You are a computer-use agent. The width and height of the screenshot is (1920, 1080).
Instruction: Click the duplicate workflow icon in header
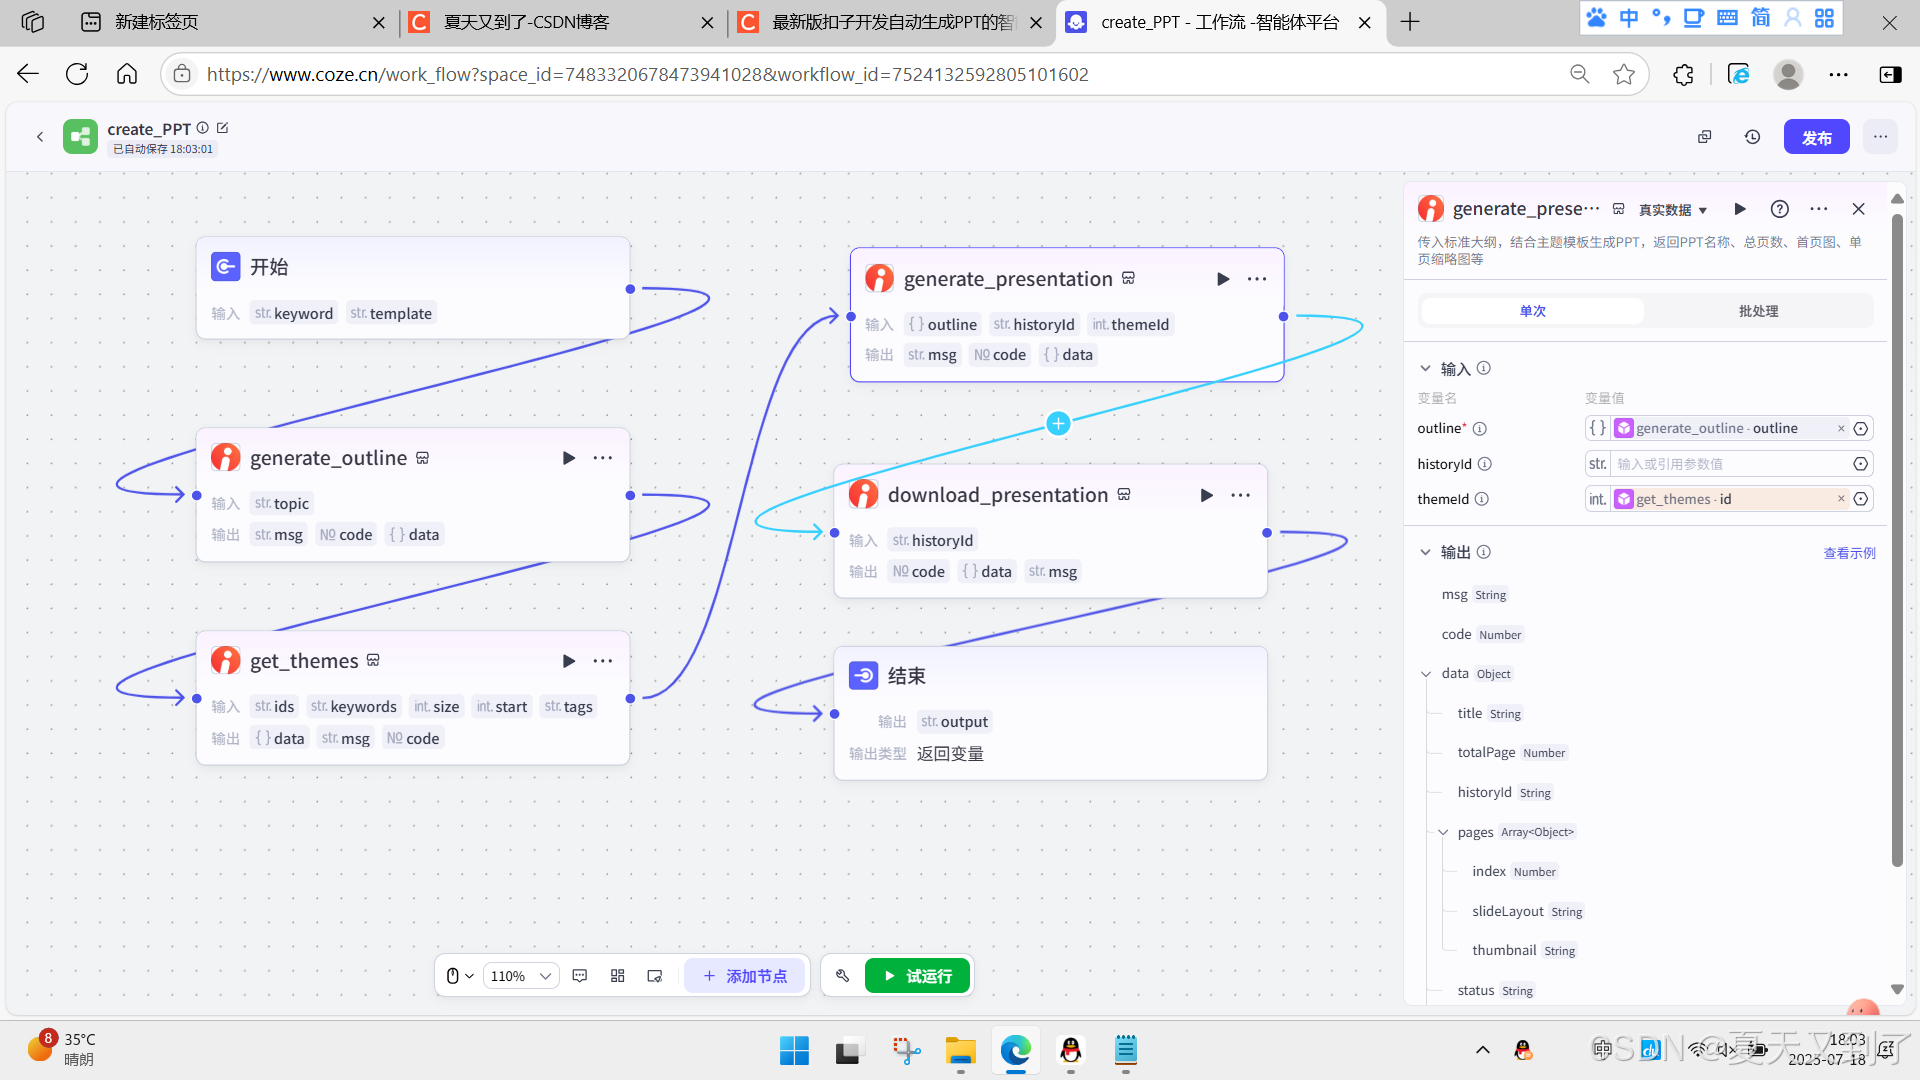click(x=1705, y=137)
